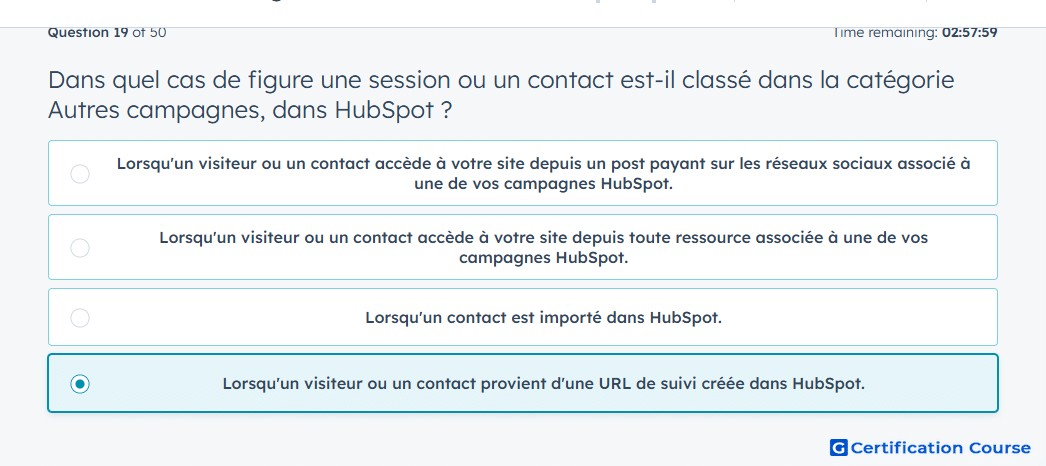Click the text 'Lorsqu'un contact est importé dans HubSpot'
This screenshot has width=1046, height=466.
(544, 318)
